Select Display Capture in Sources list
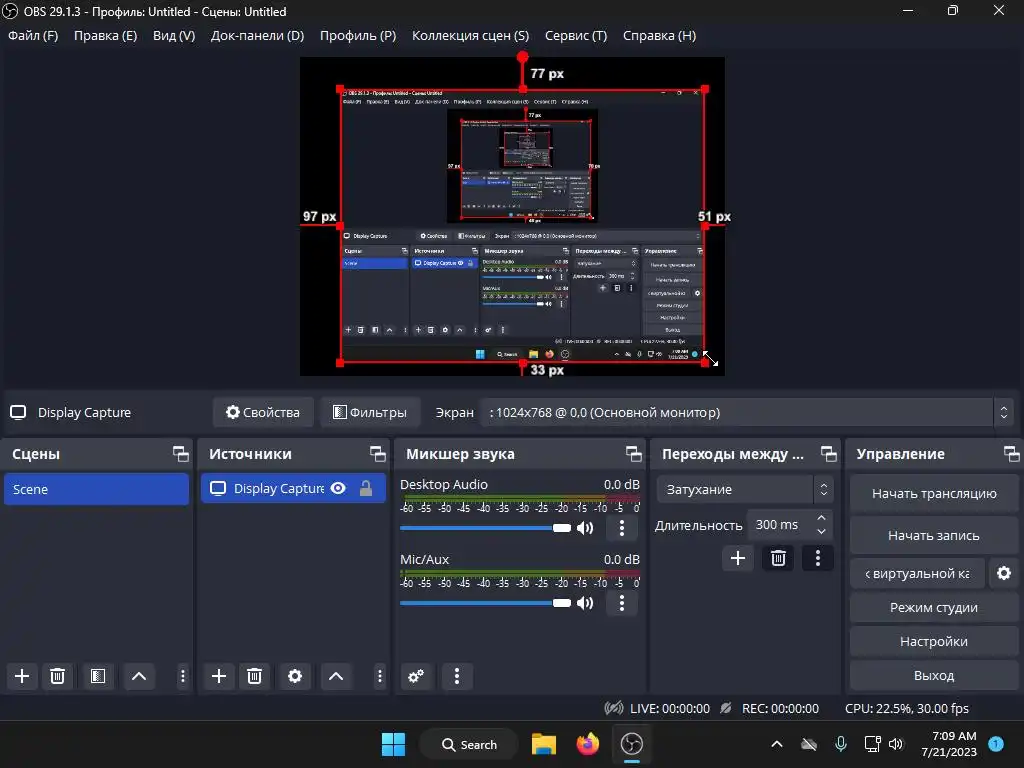 293,488
